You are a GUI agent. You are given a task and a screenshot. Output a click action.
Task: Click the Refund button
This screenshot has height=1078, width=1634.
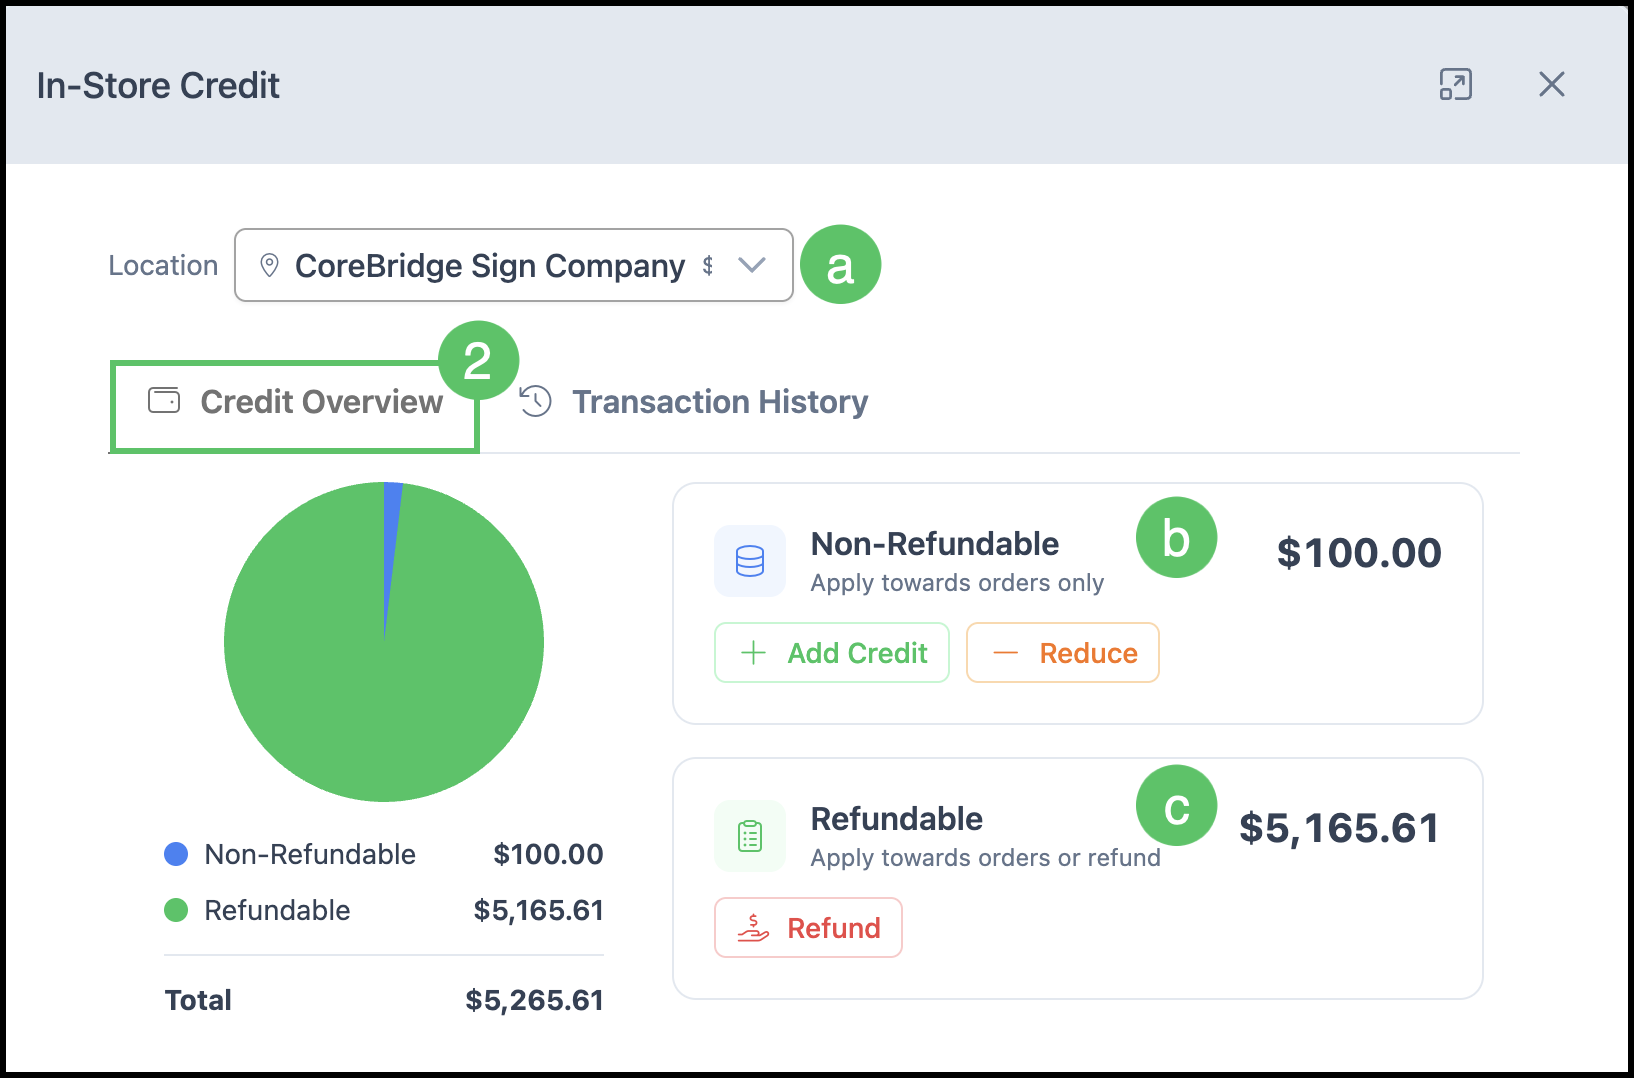808,928
